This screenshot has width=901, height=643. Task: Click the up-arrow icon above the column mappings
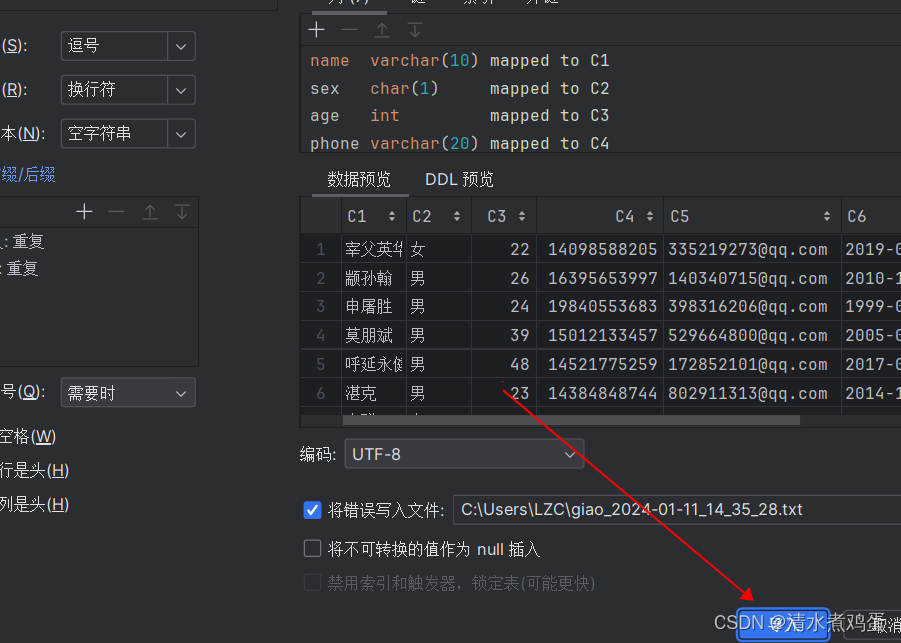381,29
